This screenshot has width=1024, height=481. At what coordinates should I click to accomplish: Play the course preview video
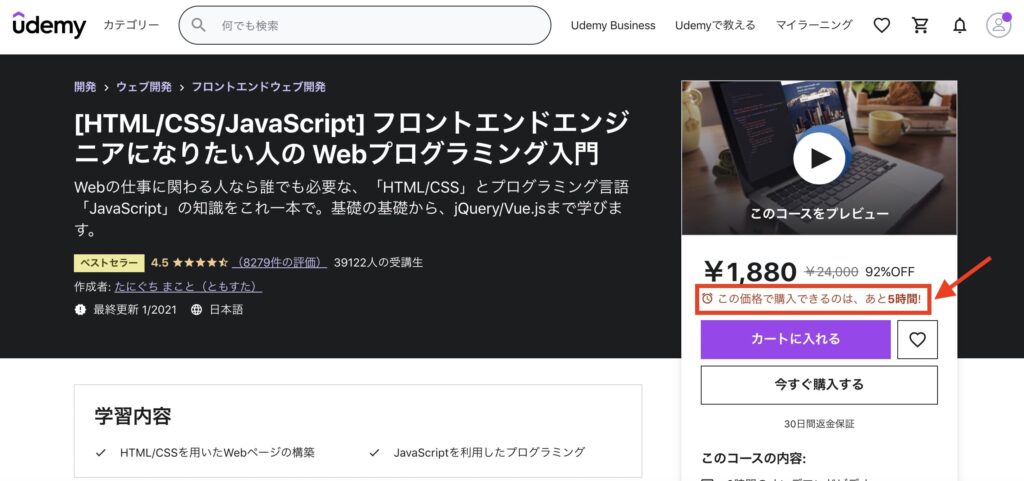click(x=820, y=158)
